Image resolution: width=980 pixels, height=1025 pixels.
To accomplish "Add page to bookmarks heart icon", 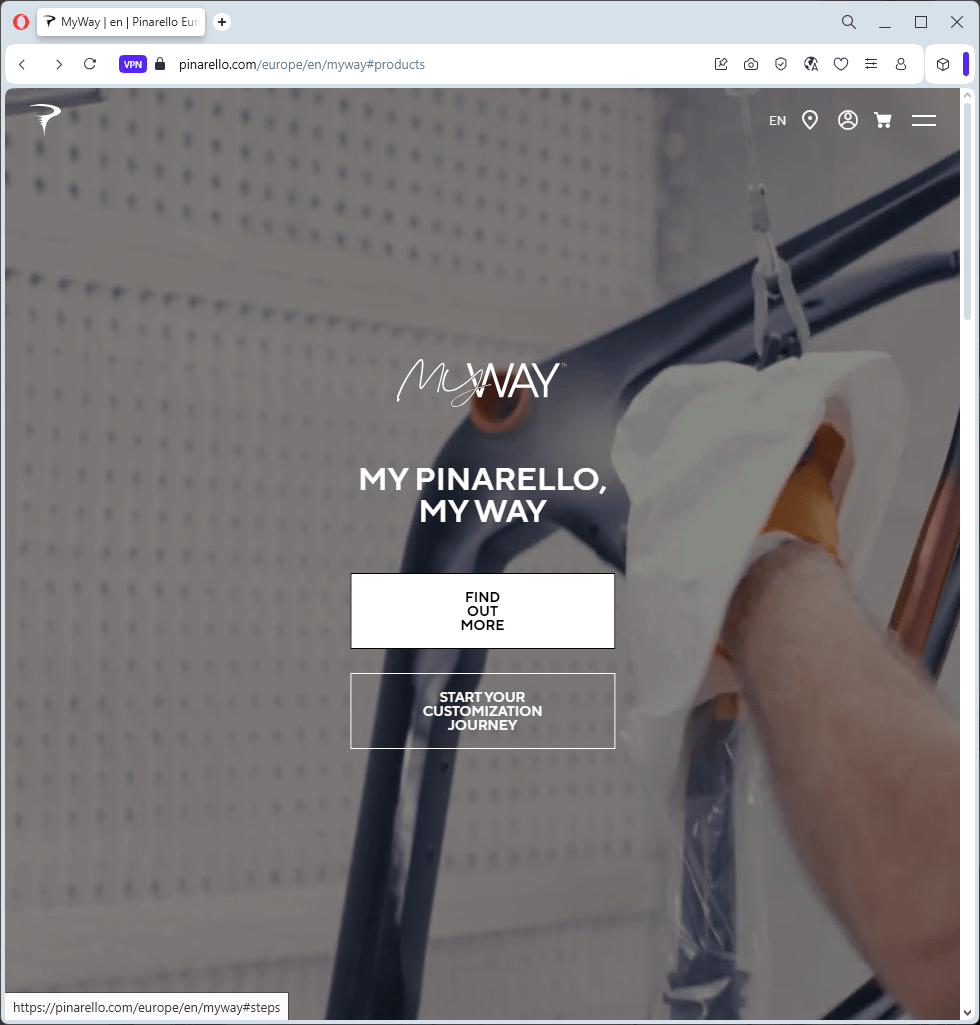I will 841,64.
